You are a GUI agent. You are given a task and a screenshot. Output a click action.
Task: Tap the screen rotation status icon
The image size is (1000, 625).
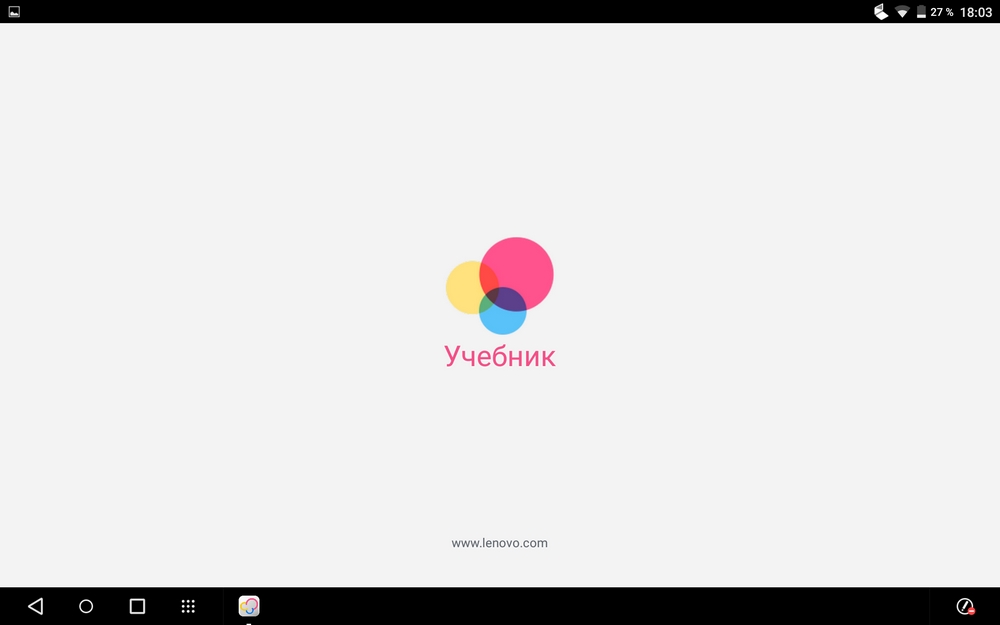click(881, 11)
